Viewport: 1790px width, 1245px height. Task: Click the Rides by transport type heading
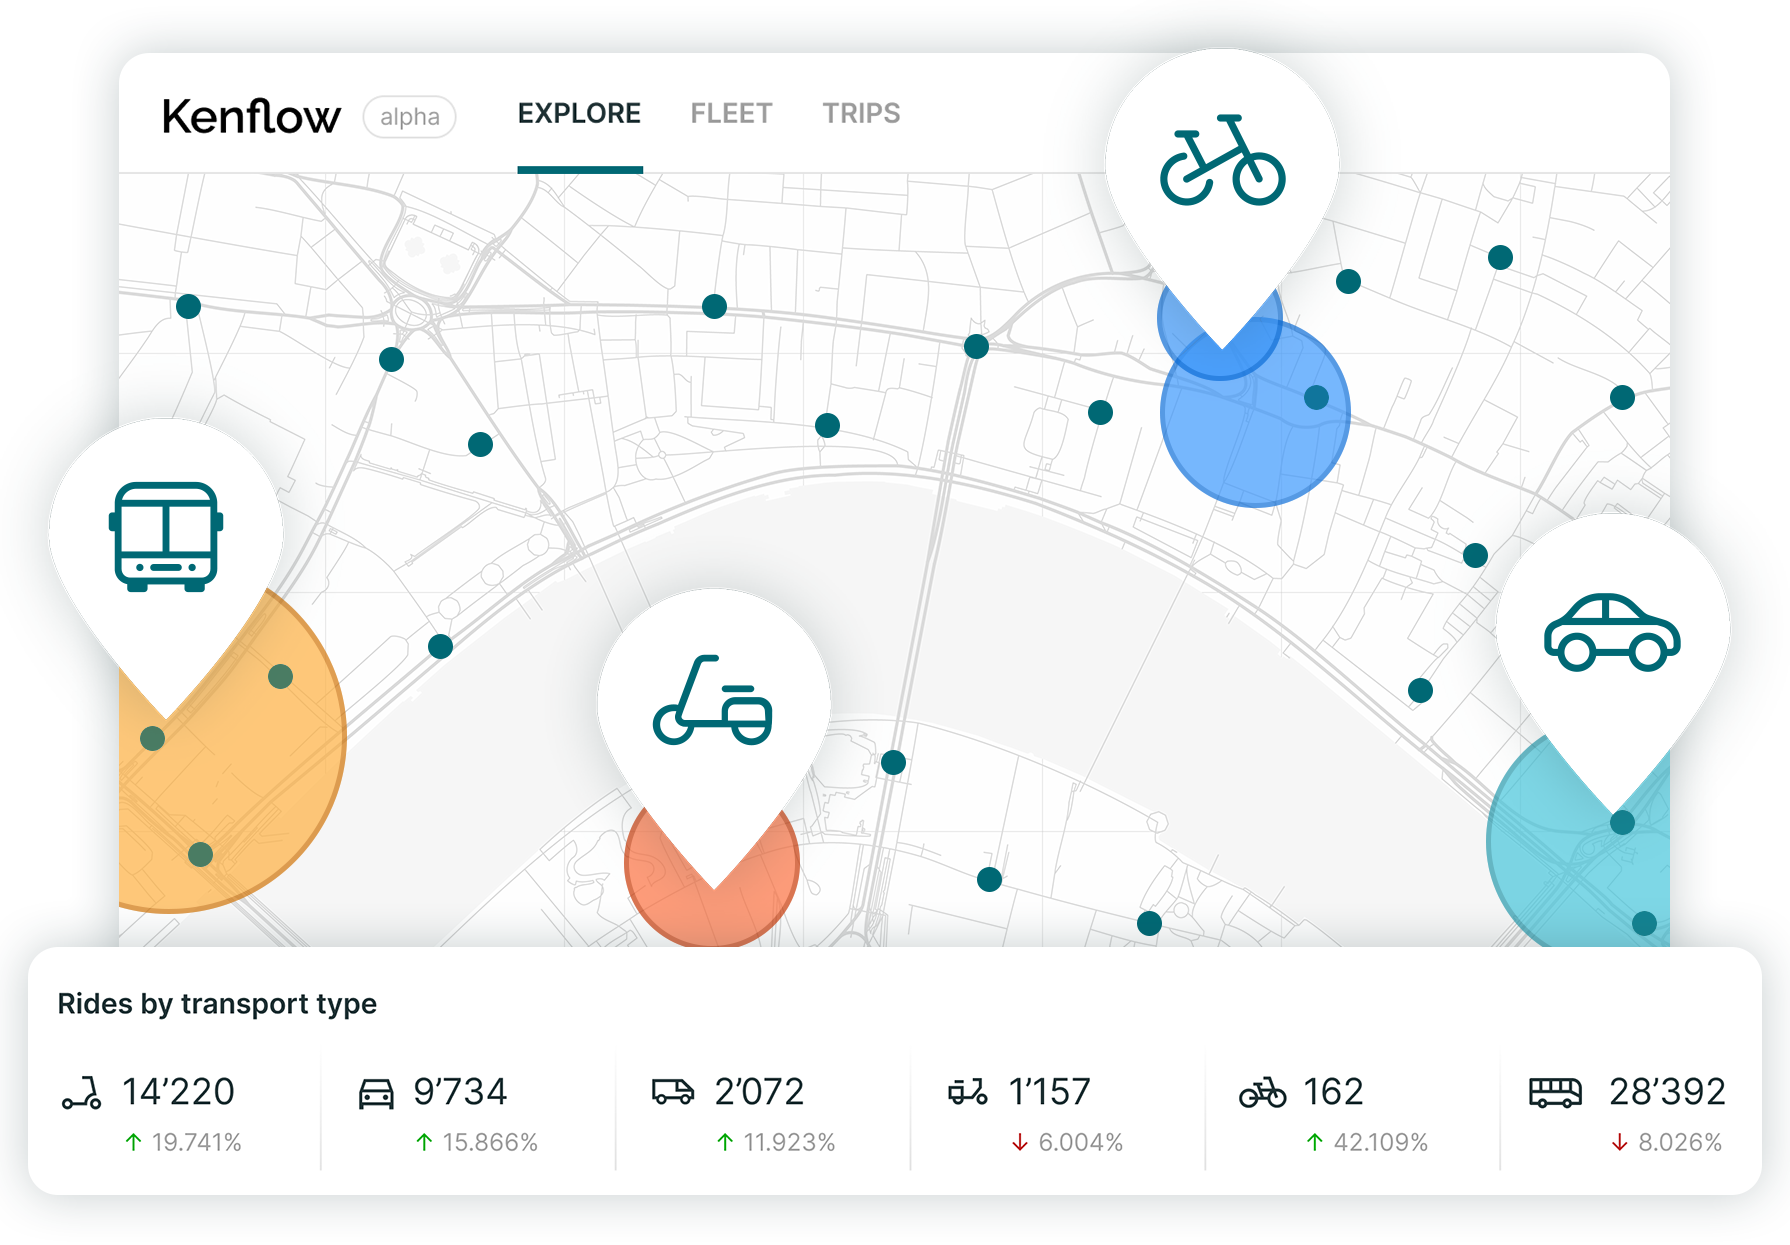click(217, 1003)
